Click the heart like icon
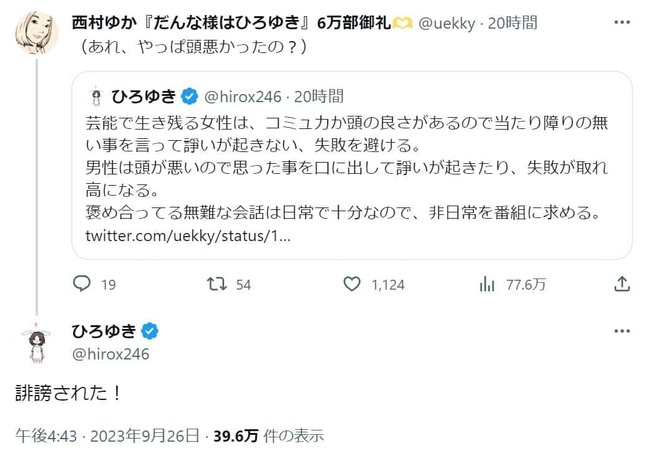 click(346, 285)
